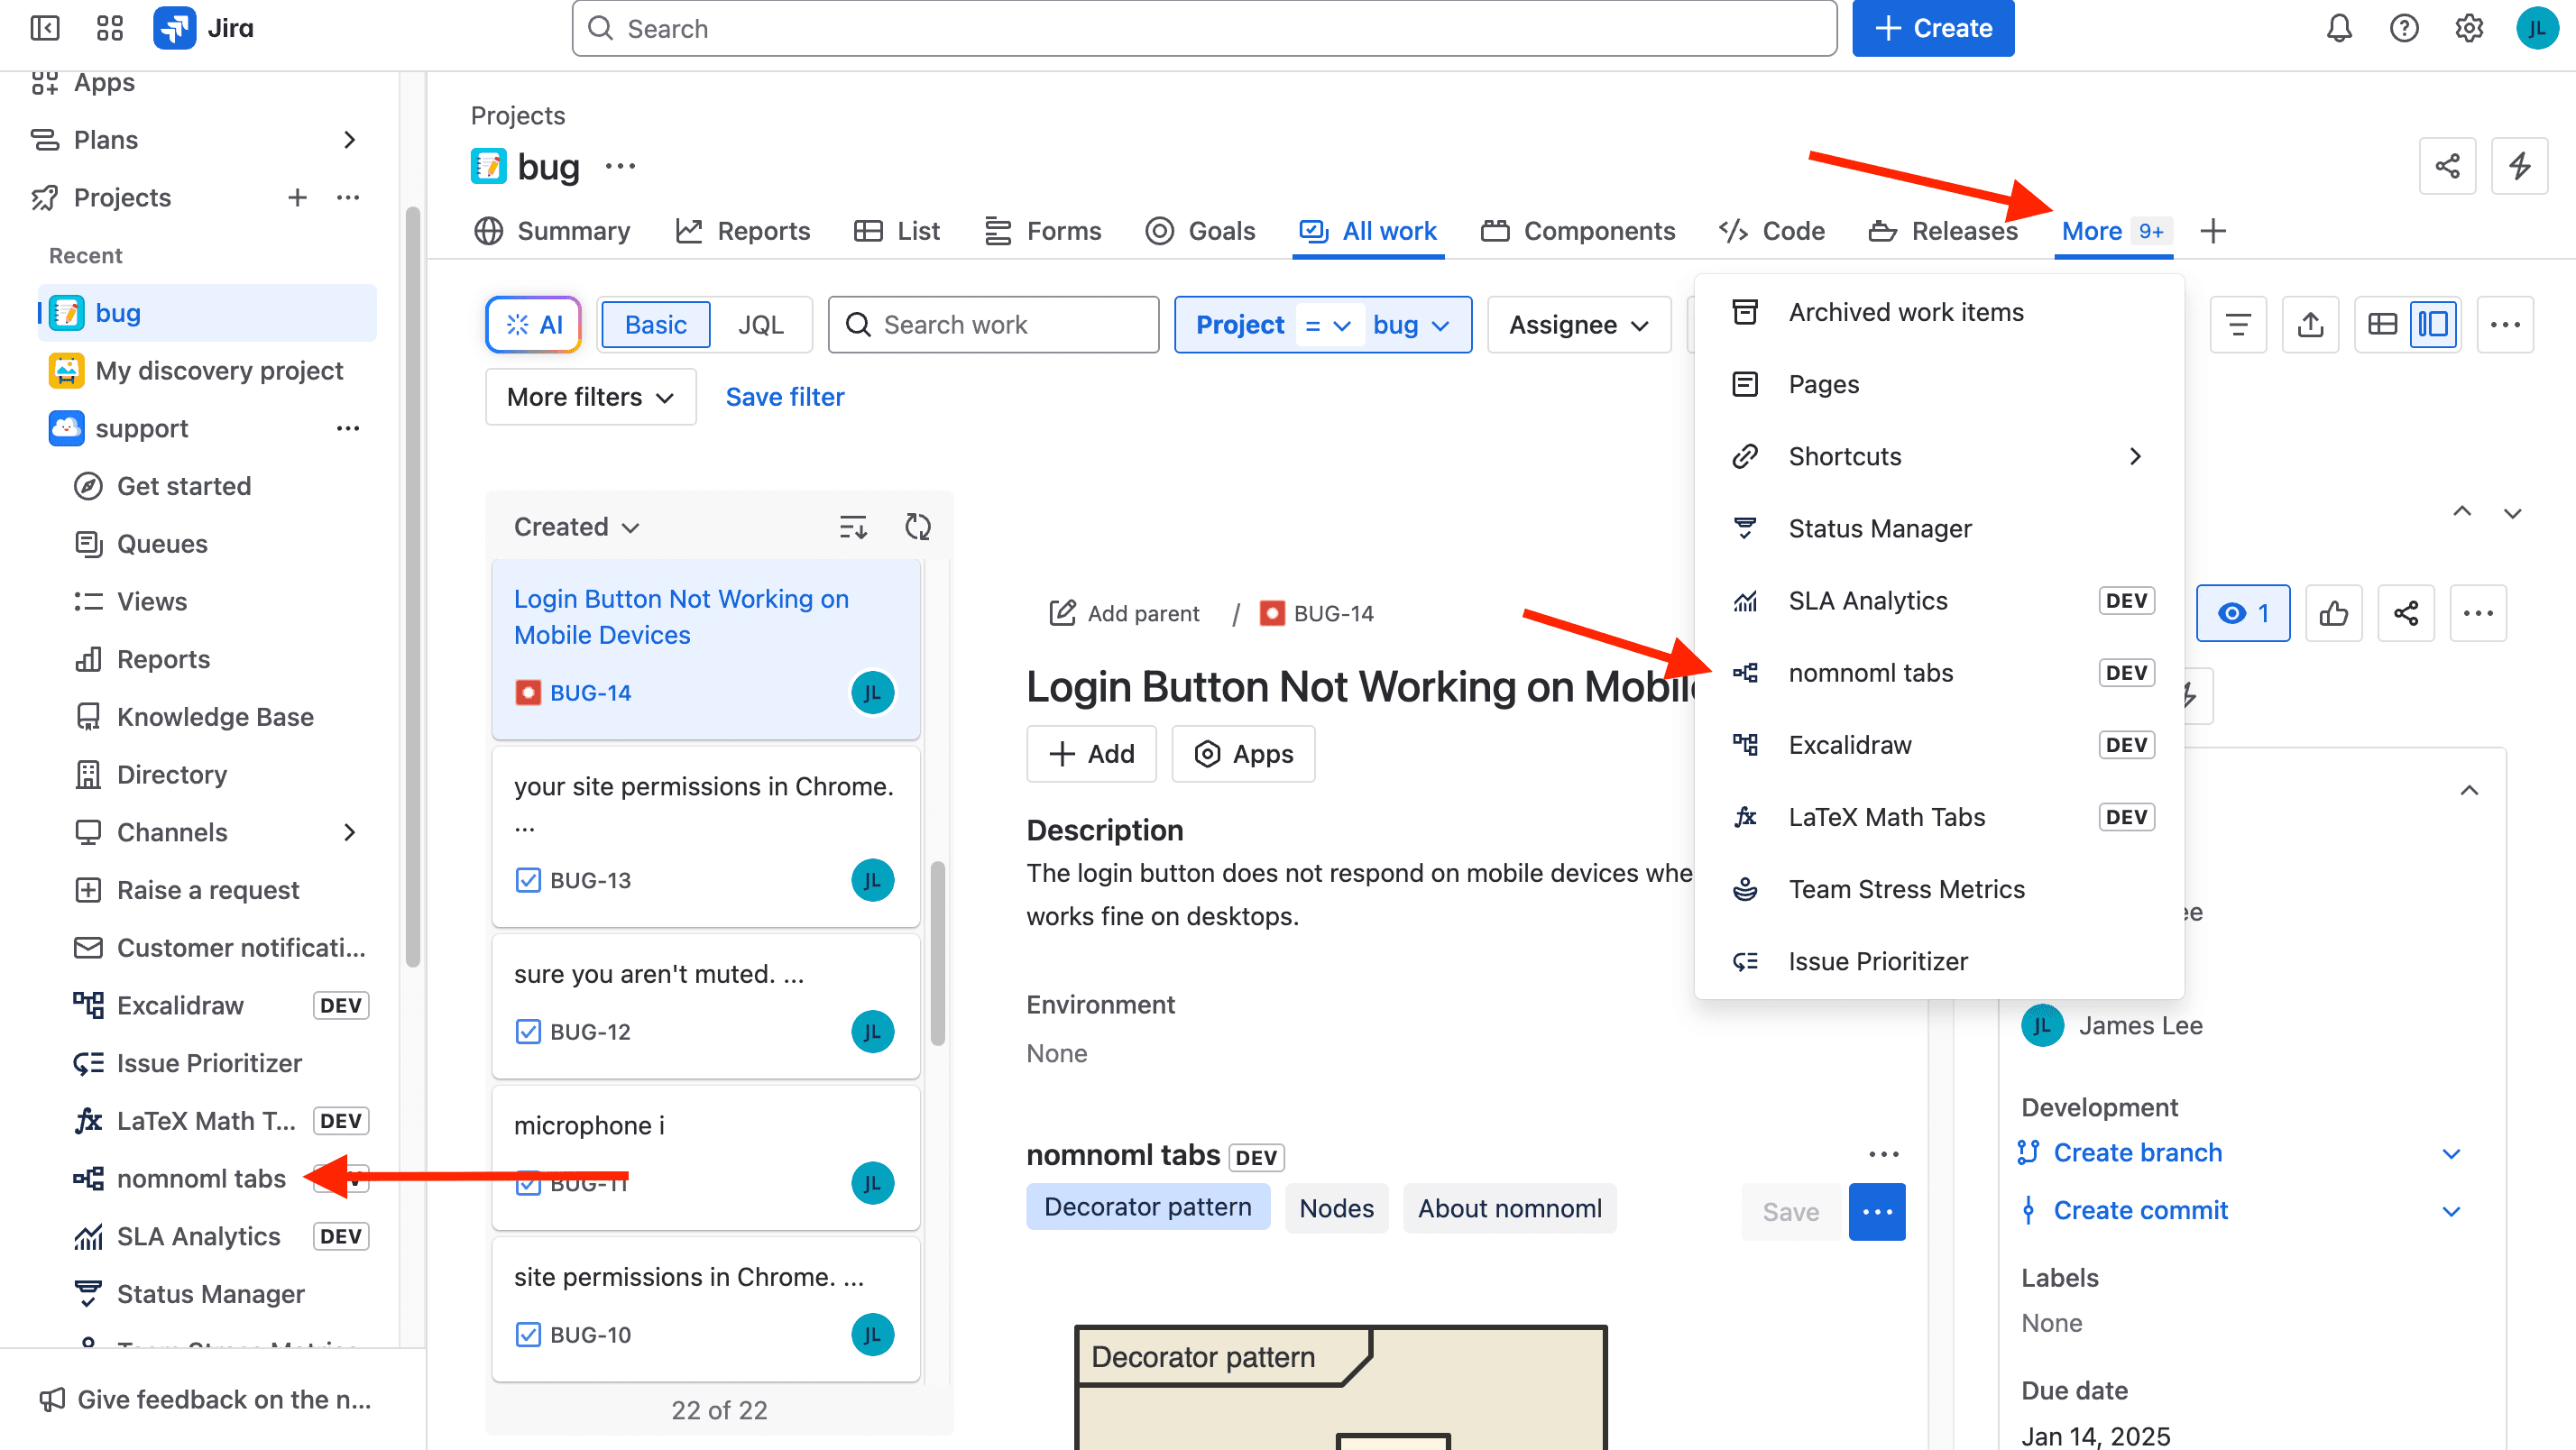
Task: Switch to the Summary tab
Action: tap(553, 231)
